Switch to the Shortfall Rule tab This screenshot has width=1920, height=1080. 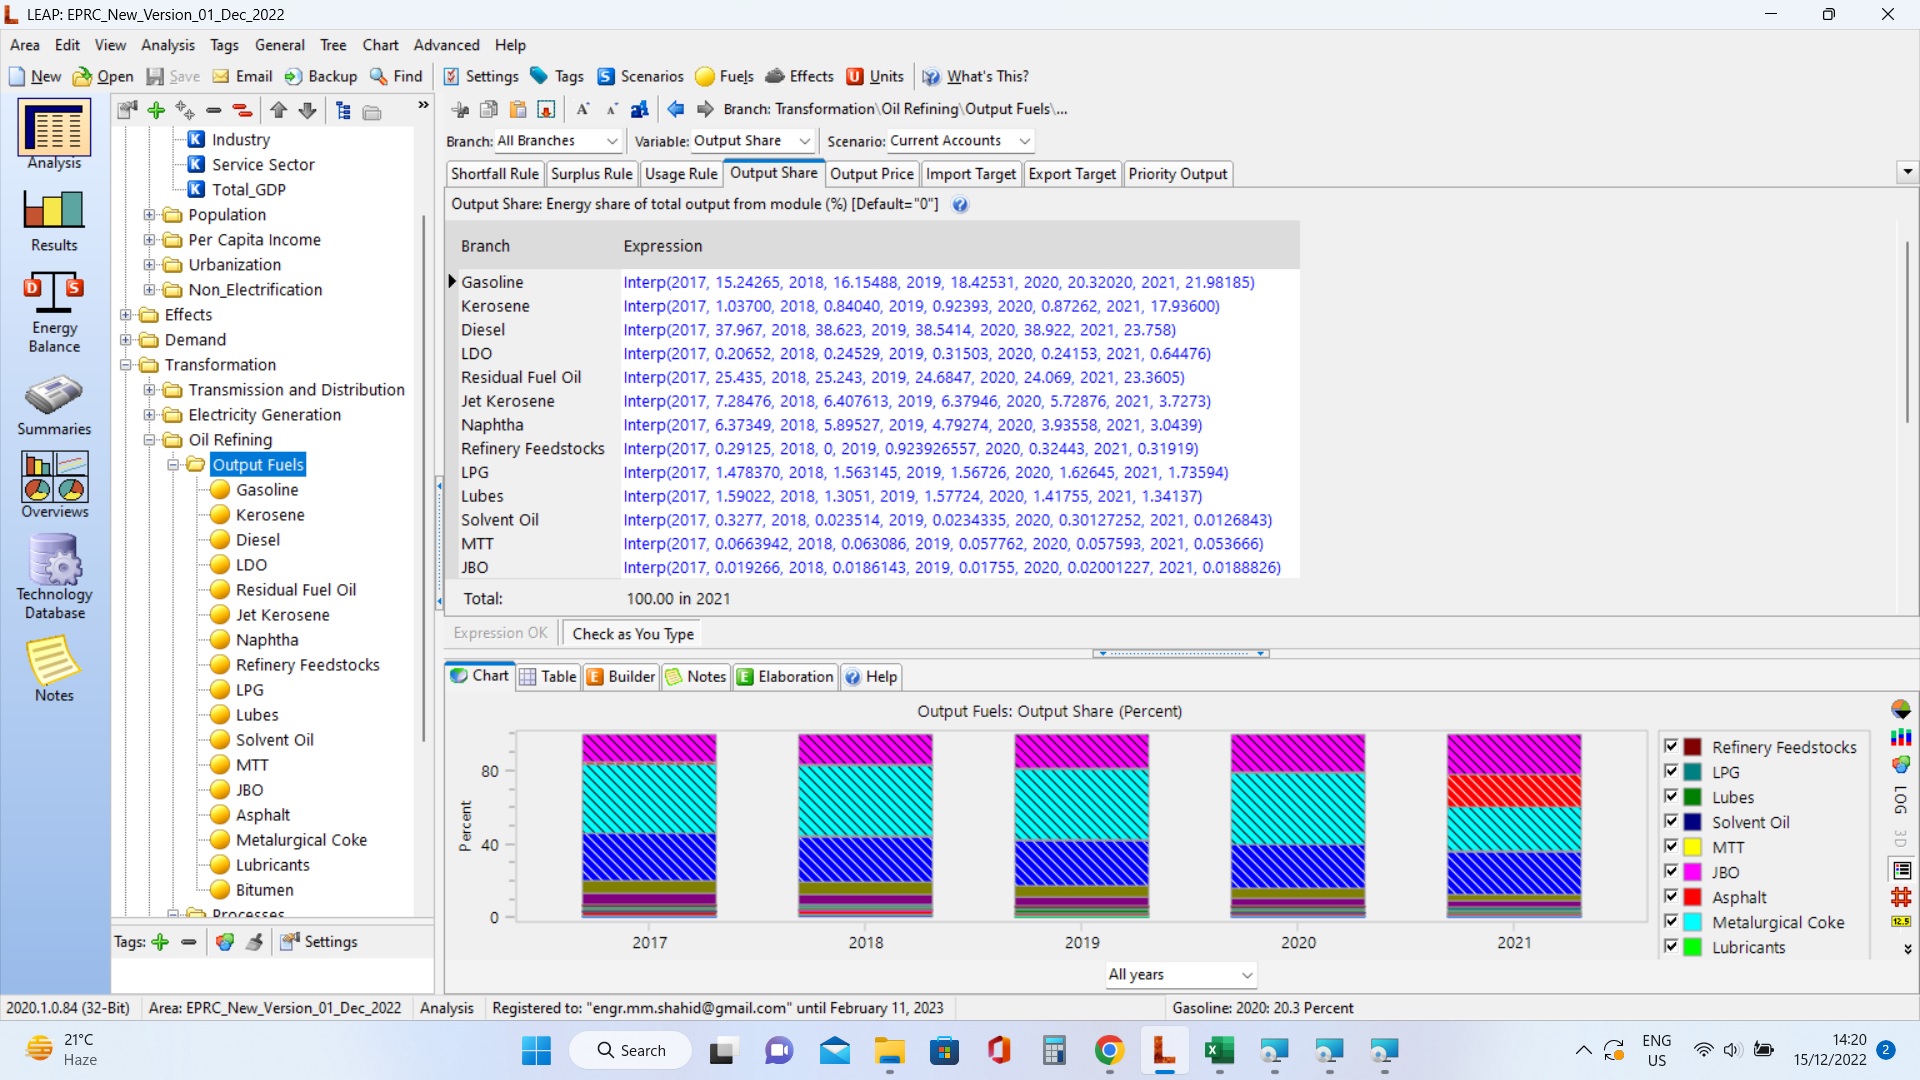494,174
